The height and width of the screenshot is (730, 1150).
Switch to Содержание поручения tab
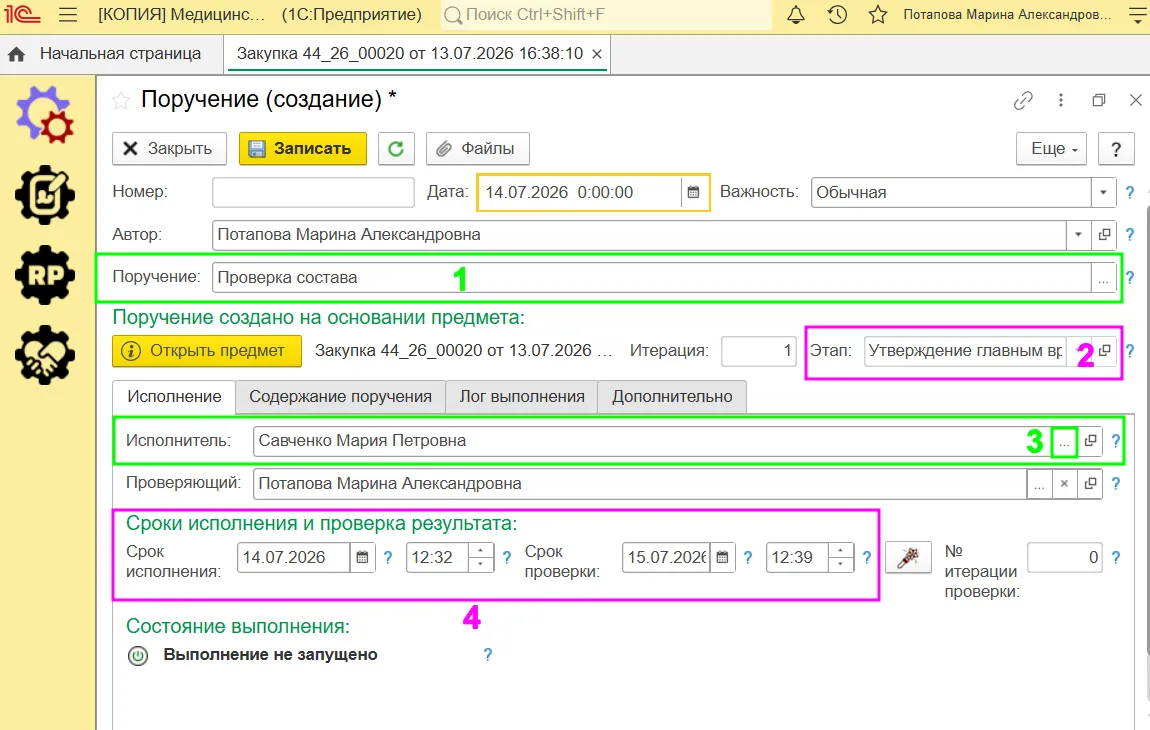(340, 397)
